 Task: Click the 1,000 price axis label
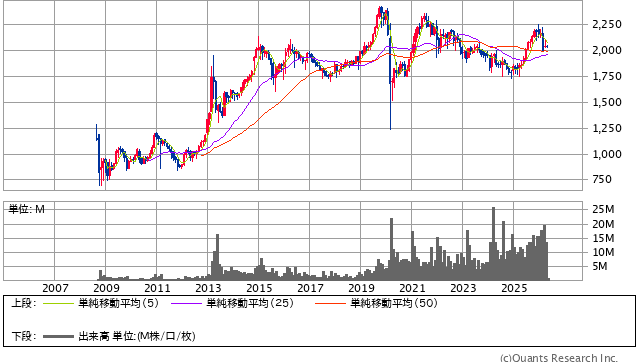click(x=607, y=154)
